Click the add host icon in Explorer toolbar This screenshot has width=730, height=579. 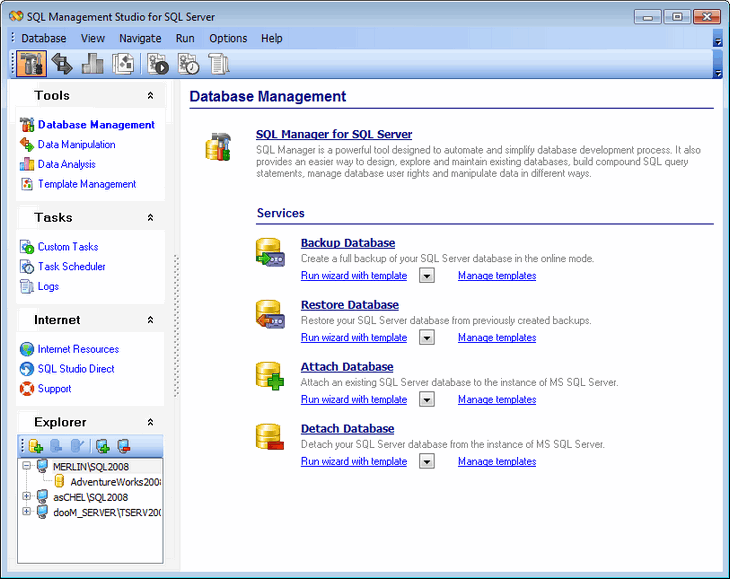(x=103, y=446)
